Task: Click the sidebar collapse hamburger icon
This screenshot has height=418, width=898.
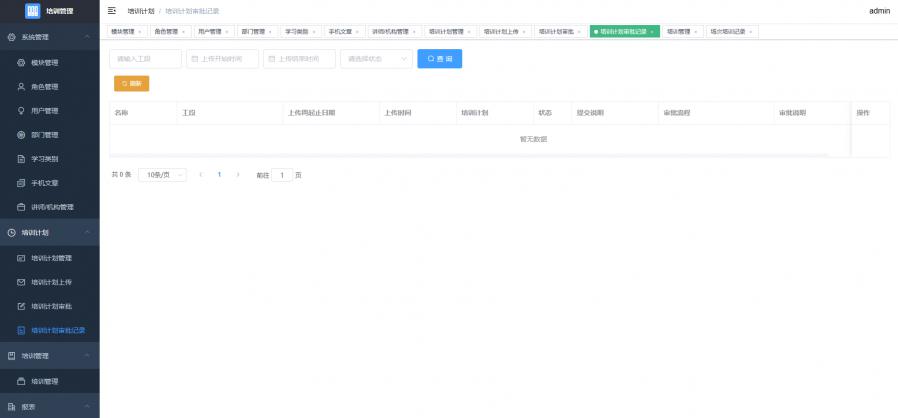Action: [x=112, y=11]
